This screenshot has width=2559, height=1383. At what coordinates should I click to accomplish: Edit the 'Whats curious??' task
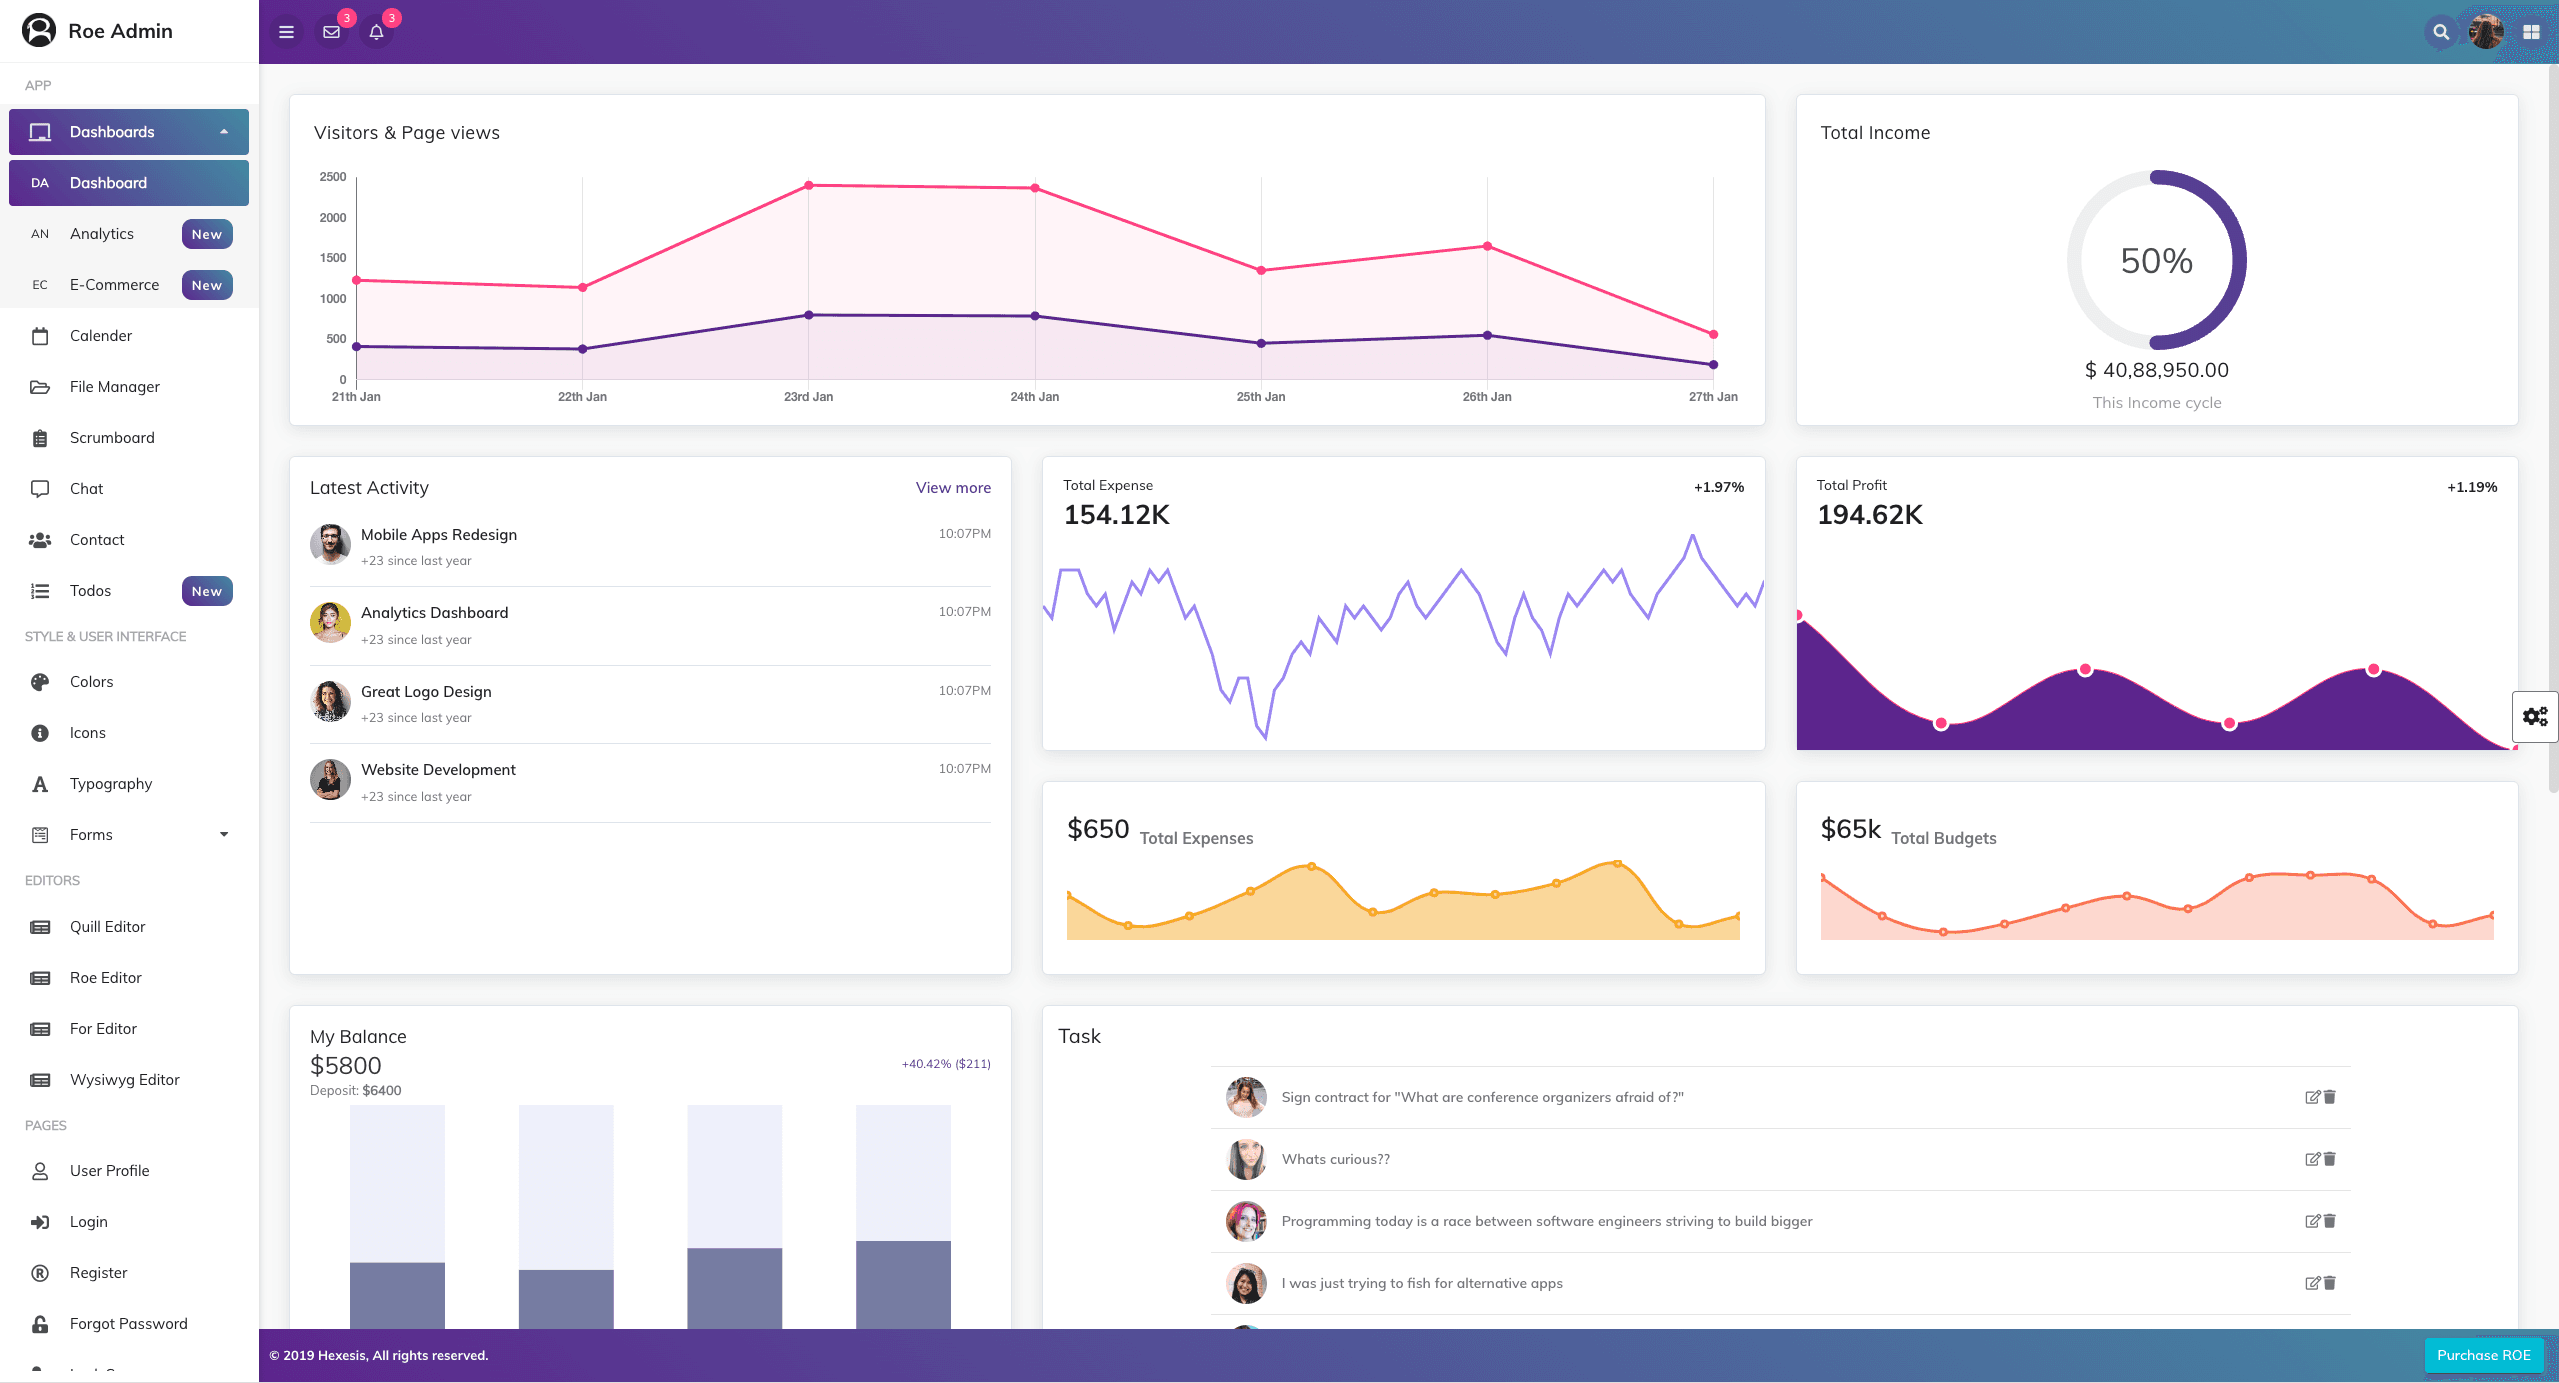pos(2312,1159)
